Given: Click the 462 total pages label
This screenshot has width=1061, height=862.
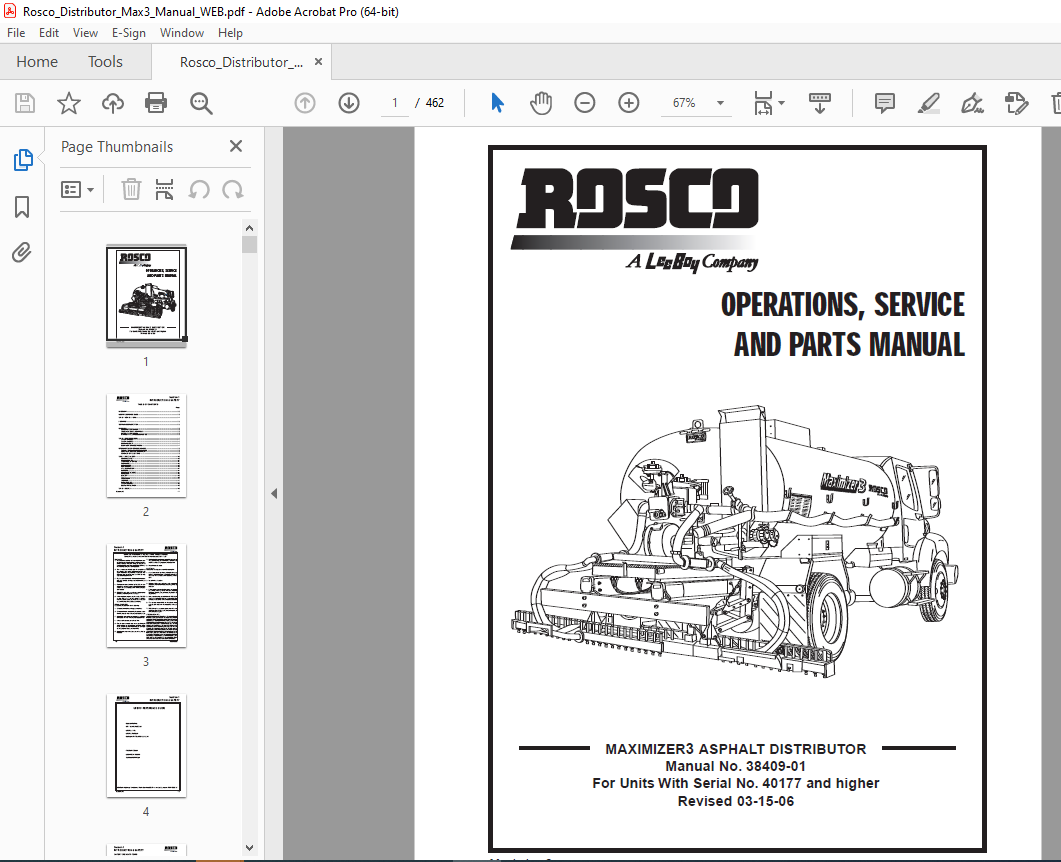Looking at the screenshot, I should [x=434, y=103].
